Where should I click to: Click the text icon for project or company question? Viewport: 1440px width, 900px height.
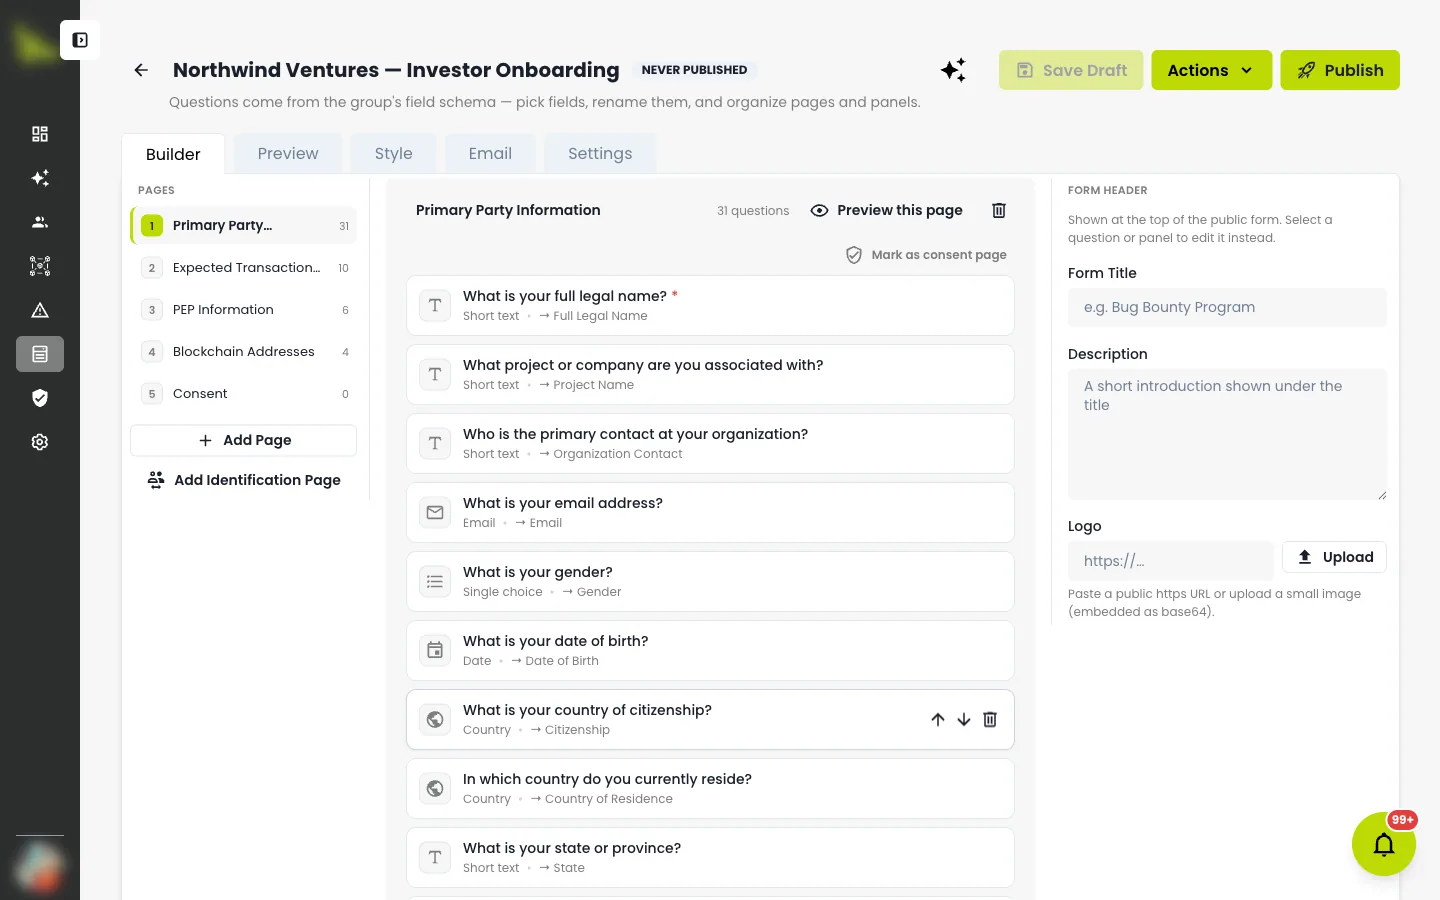coord(435,375)
